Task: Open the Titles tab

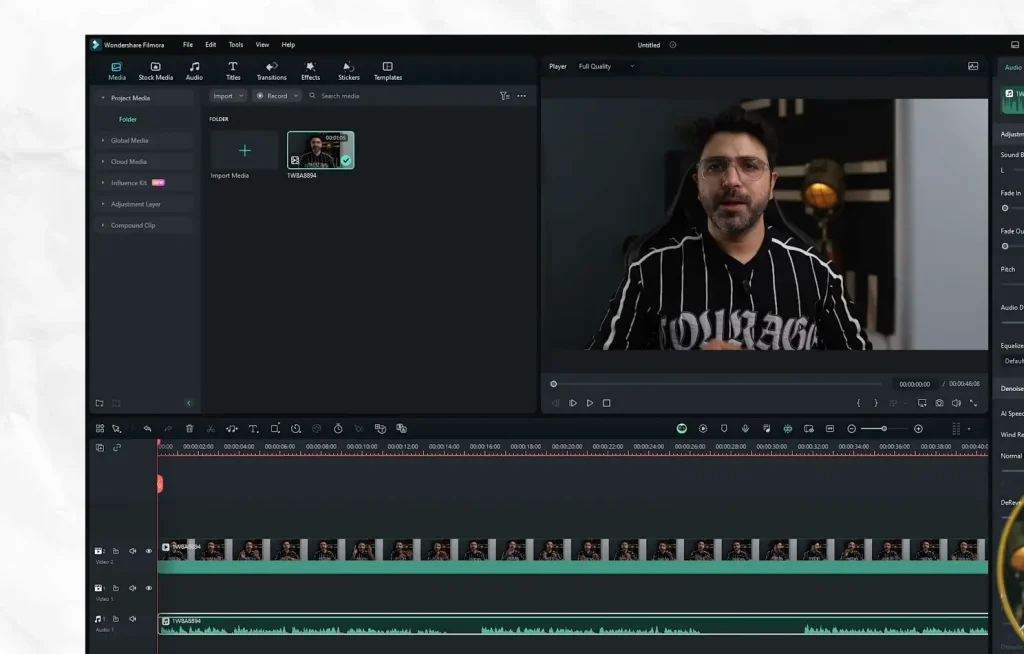Action: tap(233, 71)
